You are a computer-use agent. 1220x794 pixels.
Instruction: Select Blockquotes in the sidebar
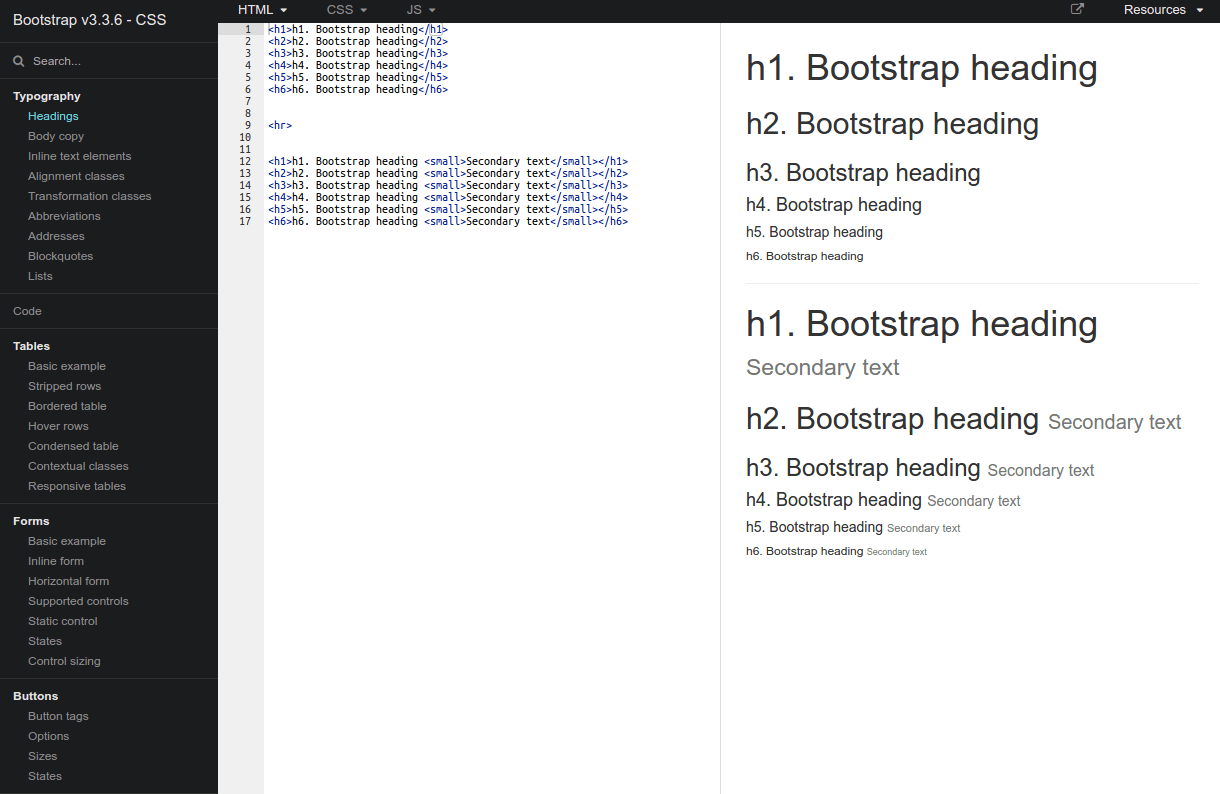(60, 255)
